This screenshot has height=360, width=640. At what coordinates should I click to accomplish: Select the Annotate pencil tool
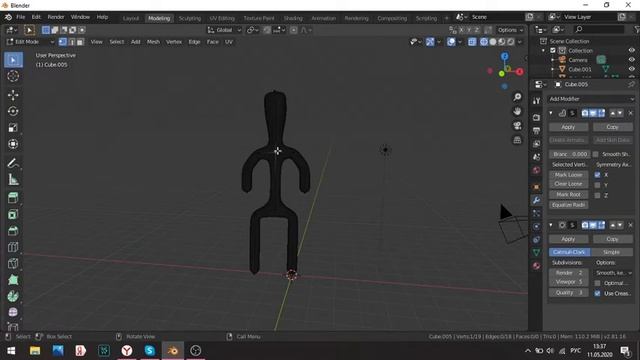(x=13, y=163)
